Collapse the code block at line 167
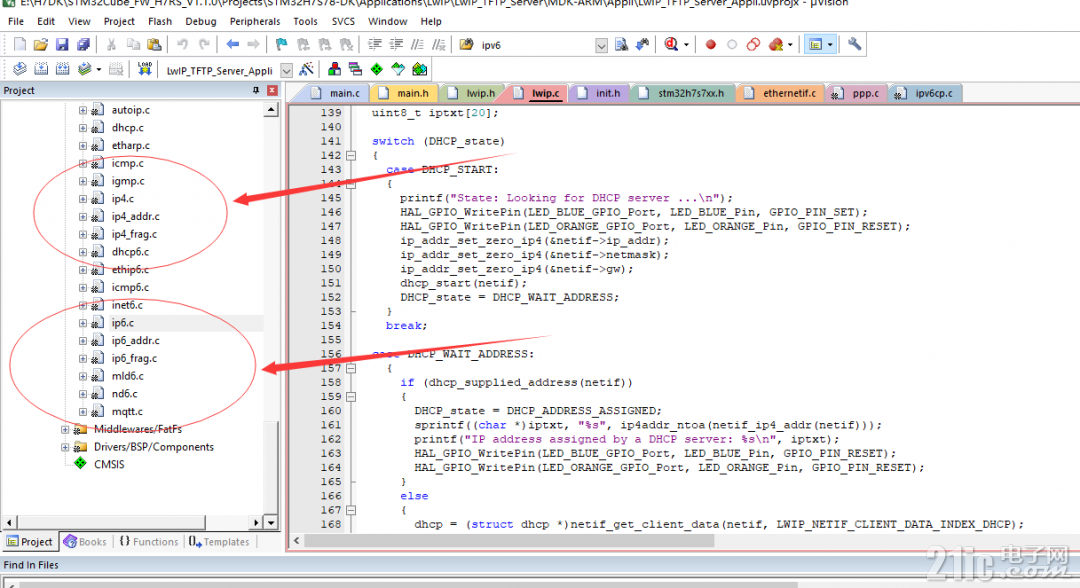 [351, 510]
